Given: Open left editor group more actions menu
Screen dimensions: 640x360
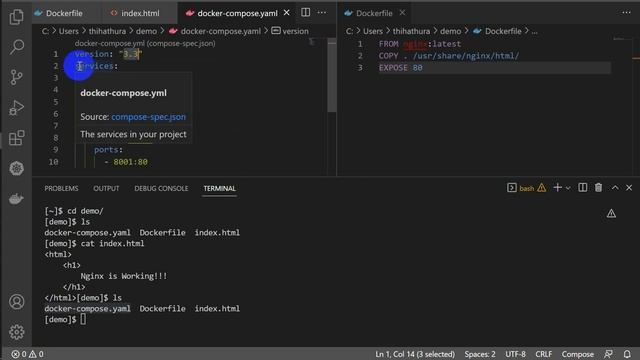Looking at the screenshot, I should point(322,13).
